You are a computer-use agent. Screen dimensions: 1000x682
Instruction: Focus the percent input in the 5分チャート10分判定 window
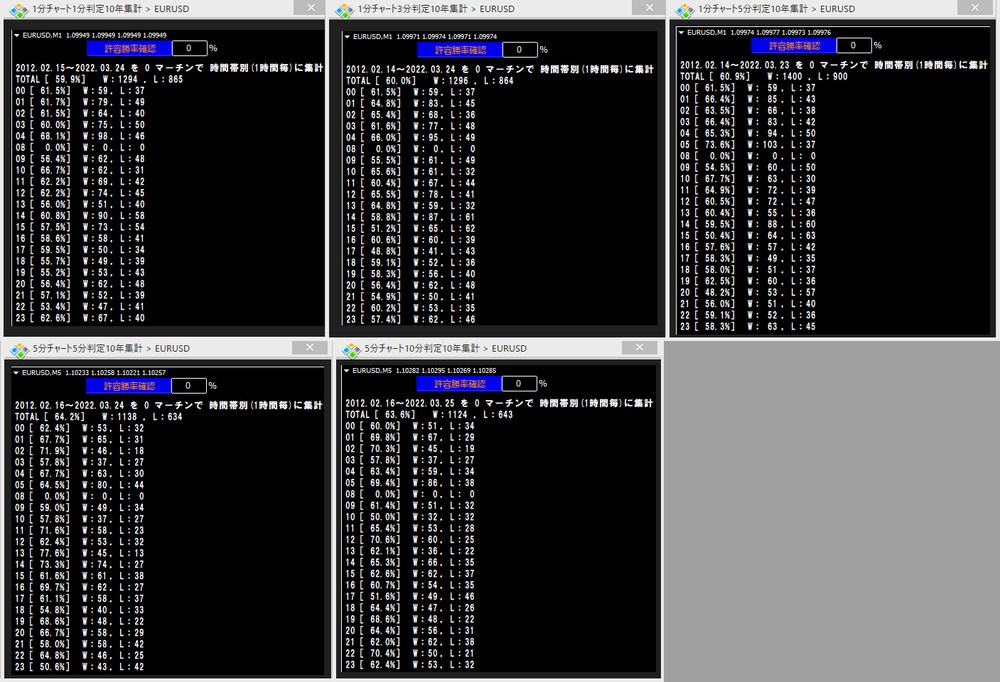click(519, 384)
